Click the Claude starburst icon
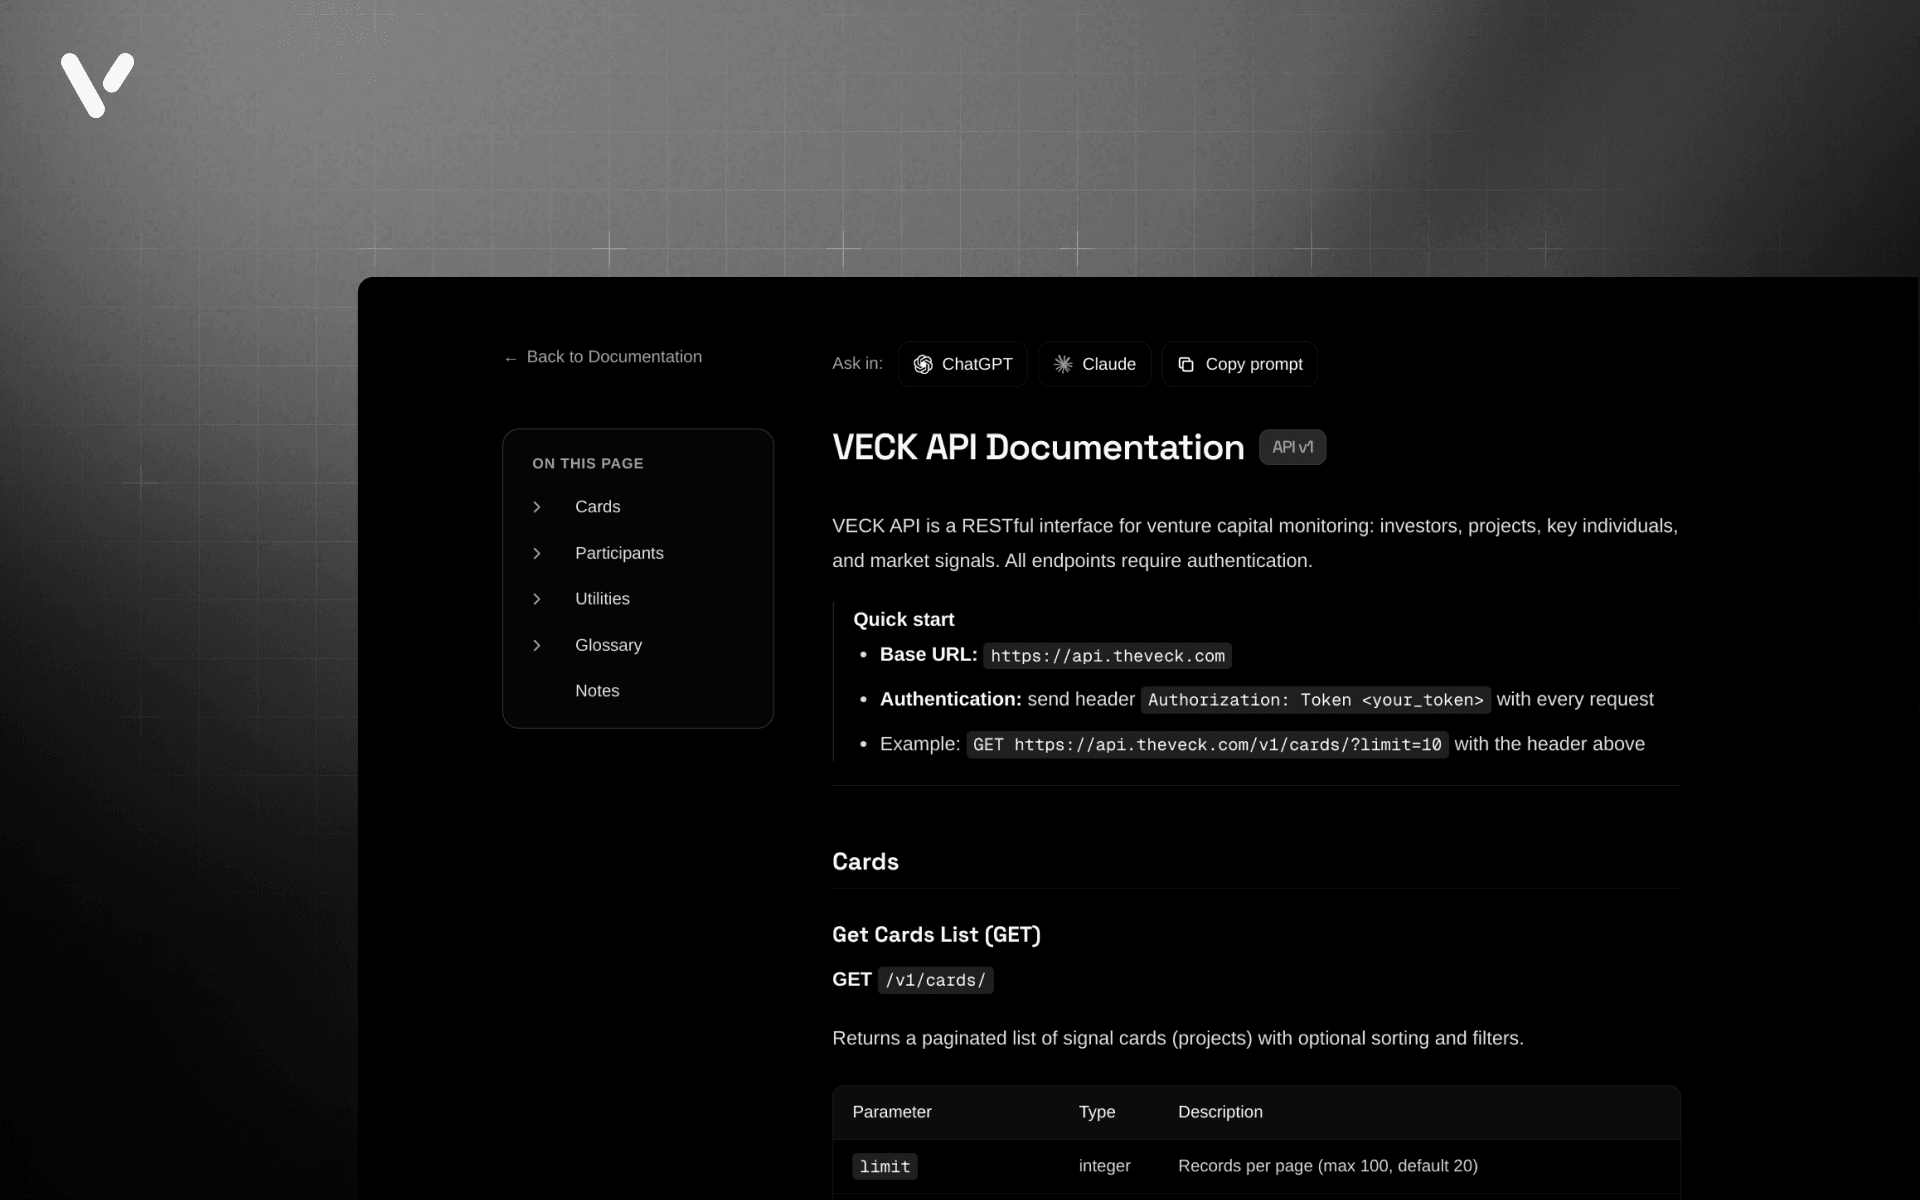Viewport: 1920px width, 1200px height. pos(1063,364)
